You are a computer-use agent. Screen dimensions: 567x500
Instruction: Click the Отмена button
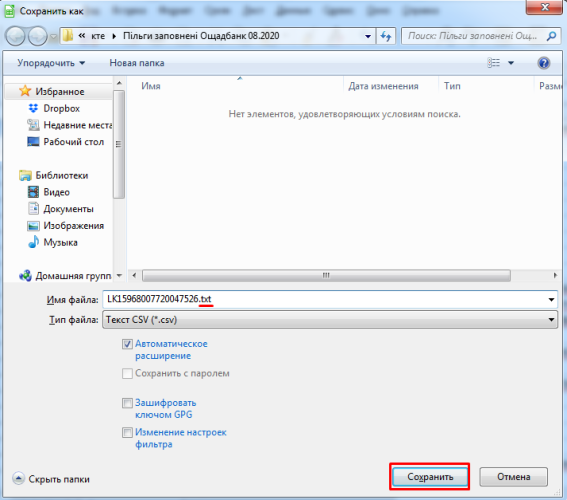[513, 477]
